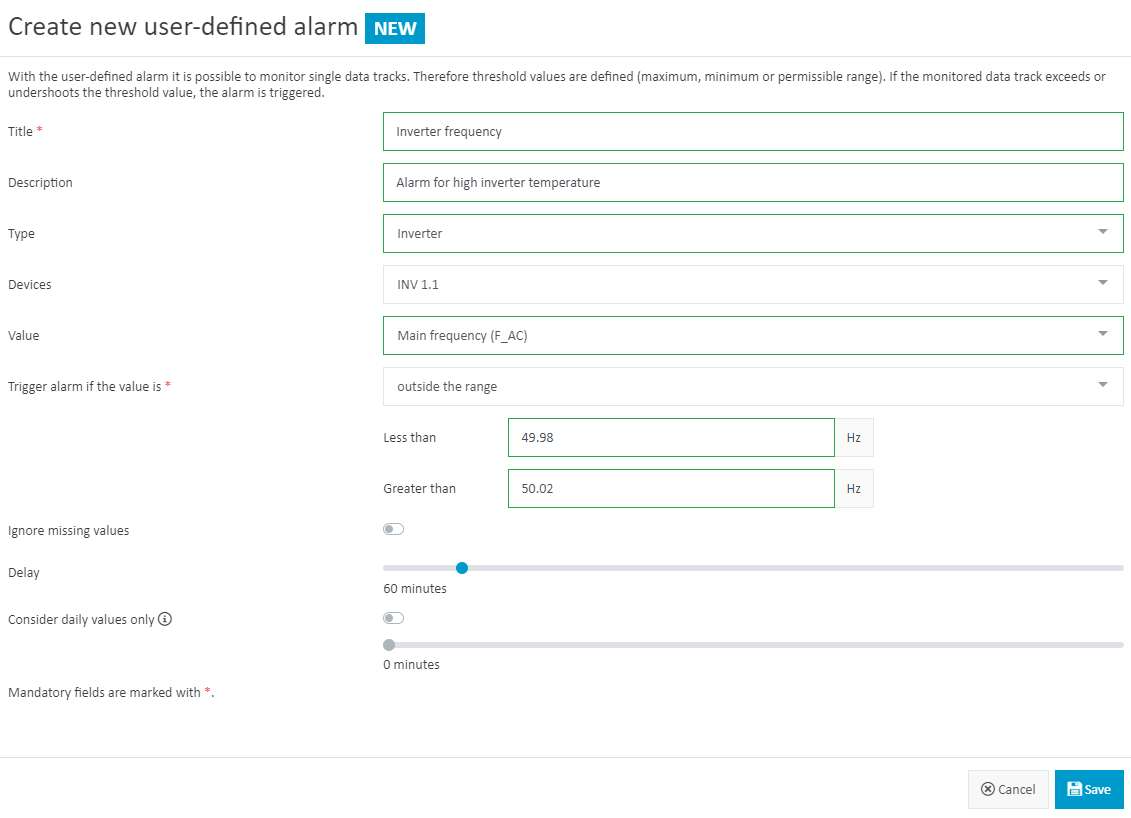Cancel creating the alarm
Viewport: 1131px width, 818px height.
pos(1008,789)
